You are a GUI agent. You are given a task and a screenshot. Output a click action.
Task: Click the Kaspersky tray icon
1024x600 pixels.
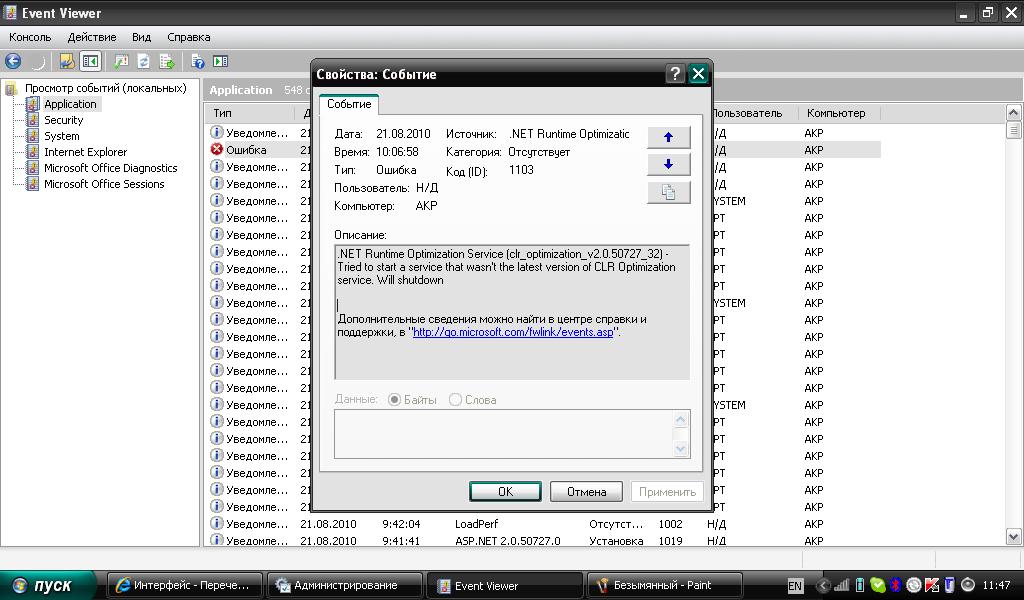tap(932, 585)
